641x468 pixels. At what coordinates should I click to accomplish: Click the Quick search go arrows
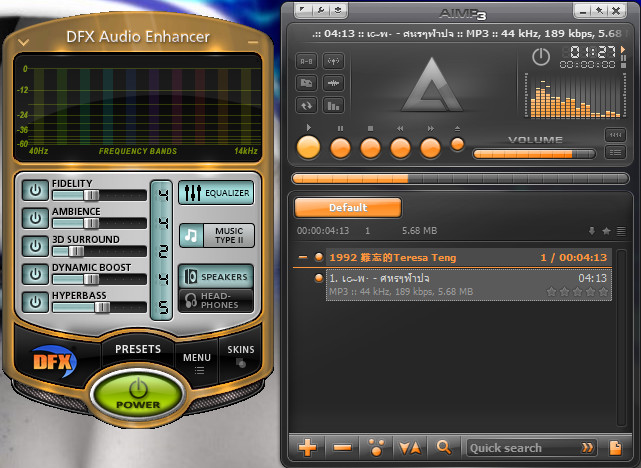[x=587, y=448]
